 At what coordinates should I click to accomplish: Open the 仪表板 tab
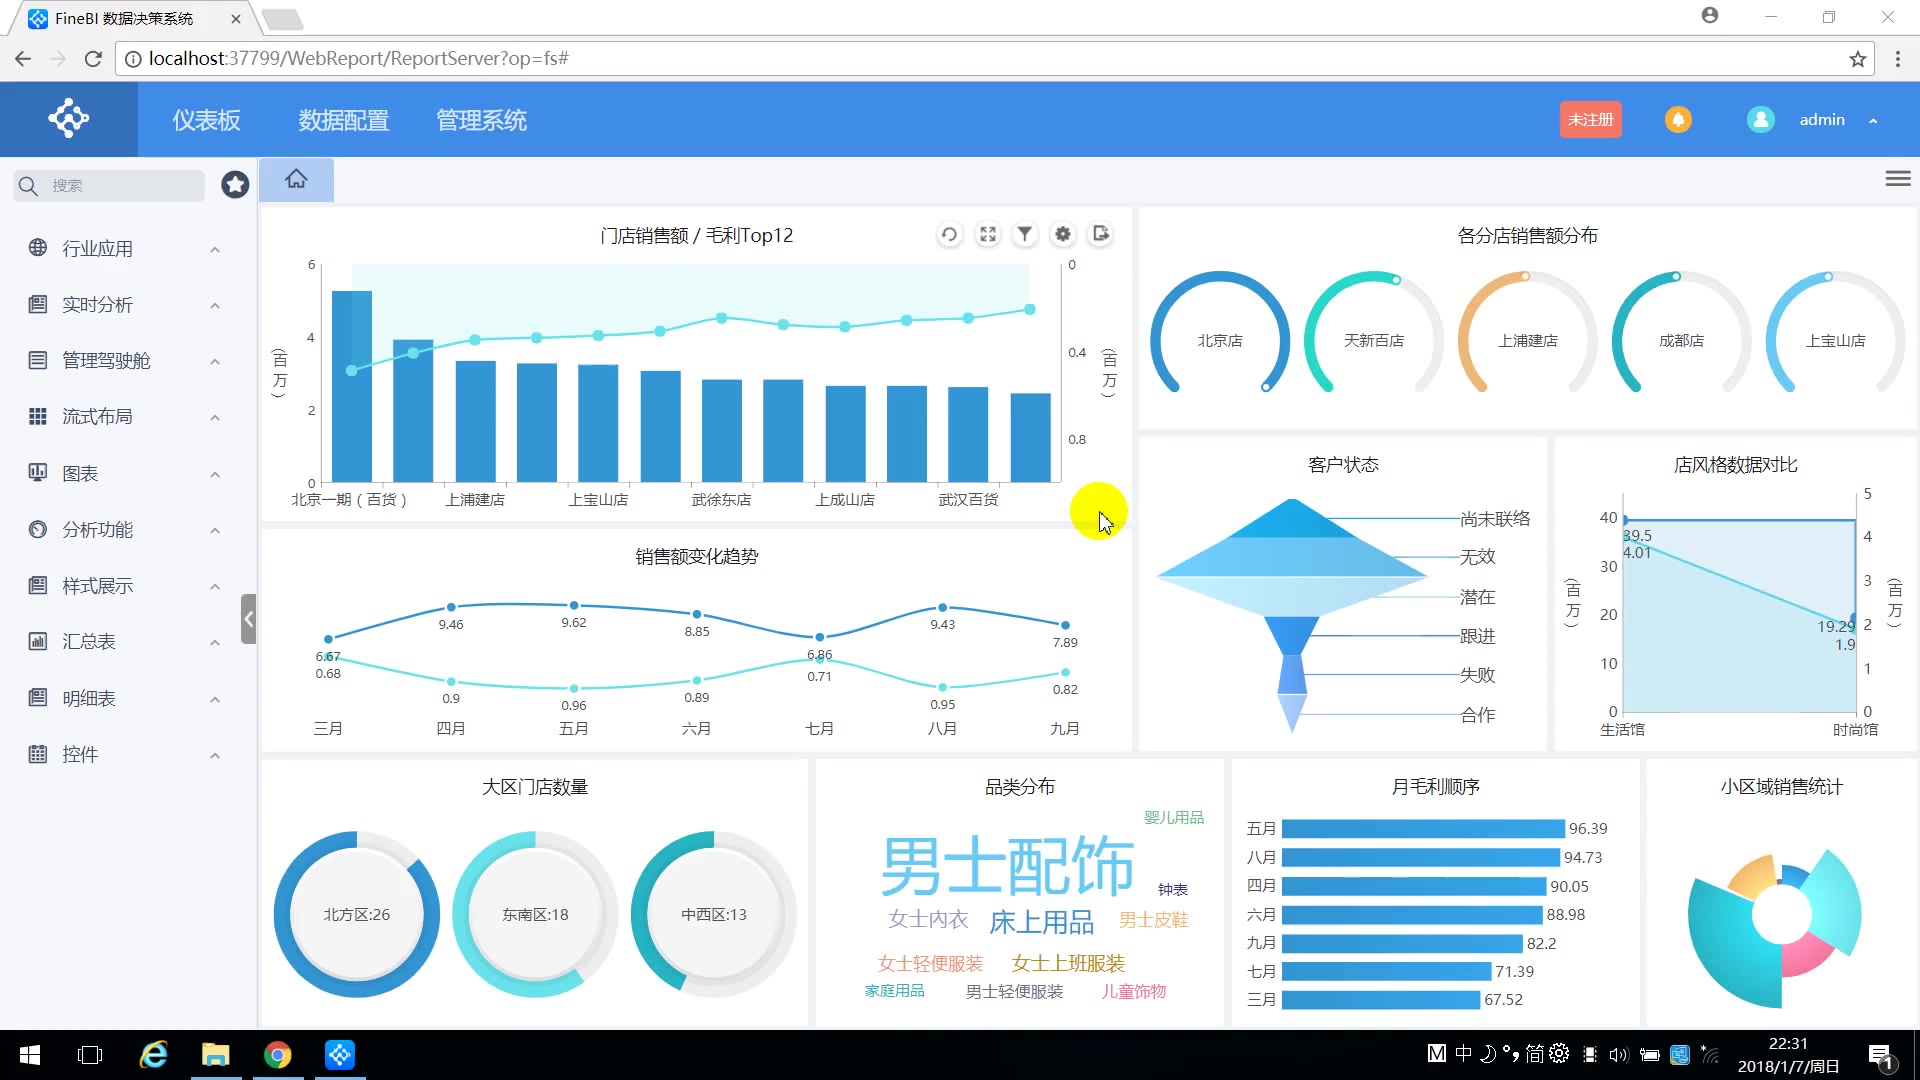[206, 120]
